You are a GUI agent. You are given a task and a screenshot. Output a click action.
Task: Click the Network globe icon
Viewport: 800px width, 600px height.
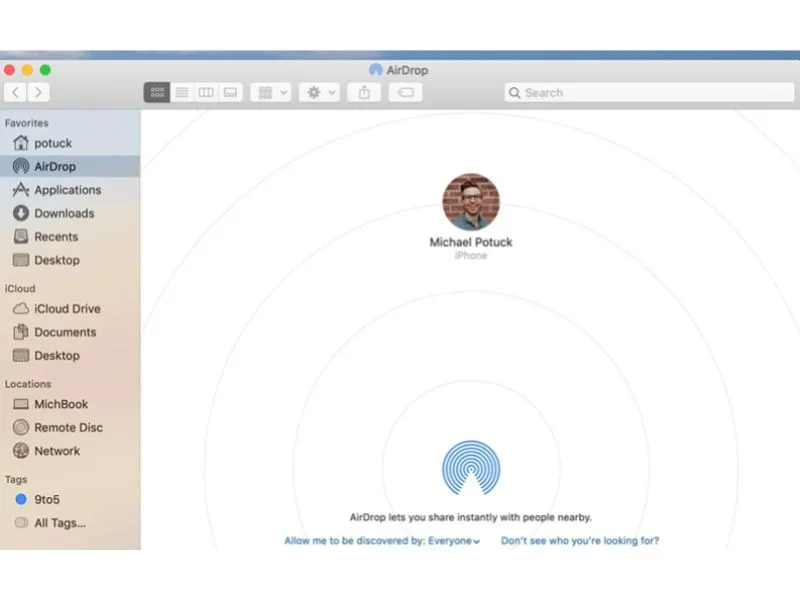pos(21,451)
